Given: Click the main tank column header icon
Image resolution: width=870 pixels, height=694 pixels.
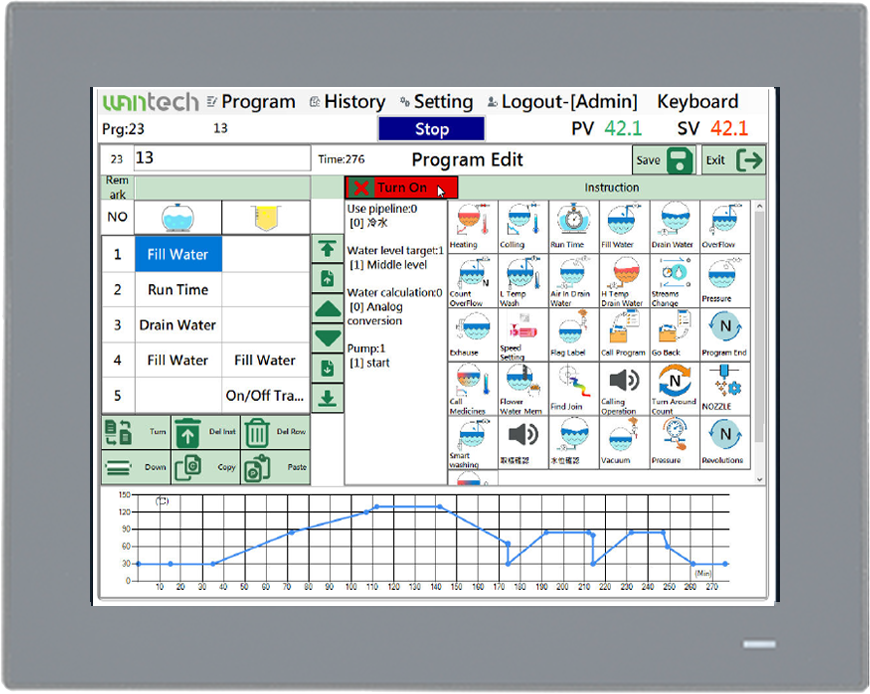Looking at the screenshot, I should click(178, 217).
